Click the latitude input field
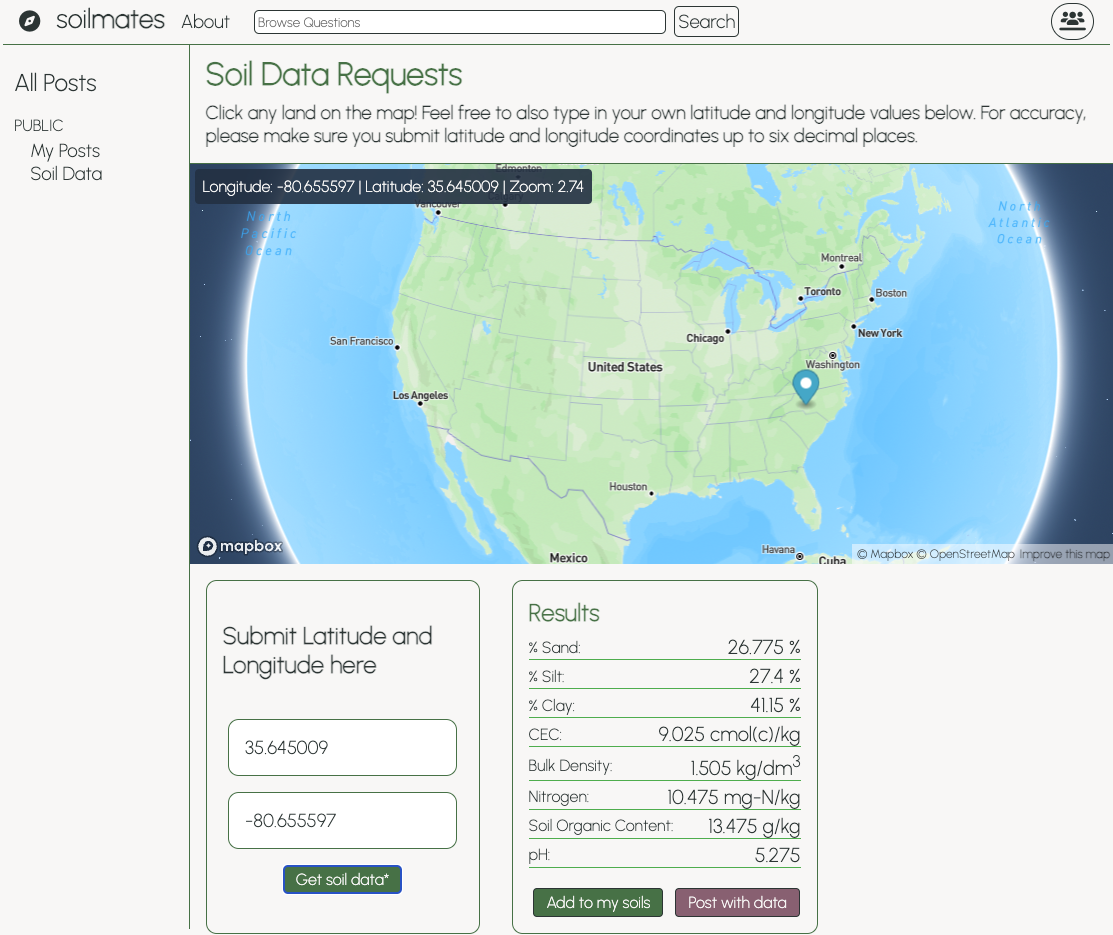1113x935 pixels. point(342,747)
